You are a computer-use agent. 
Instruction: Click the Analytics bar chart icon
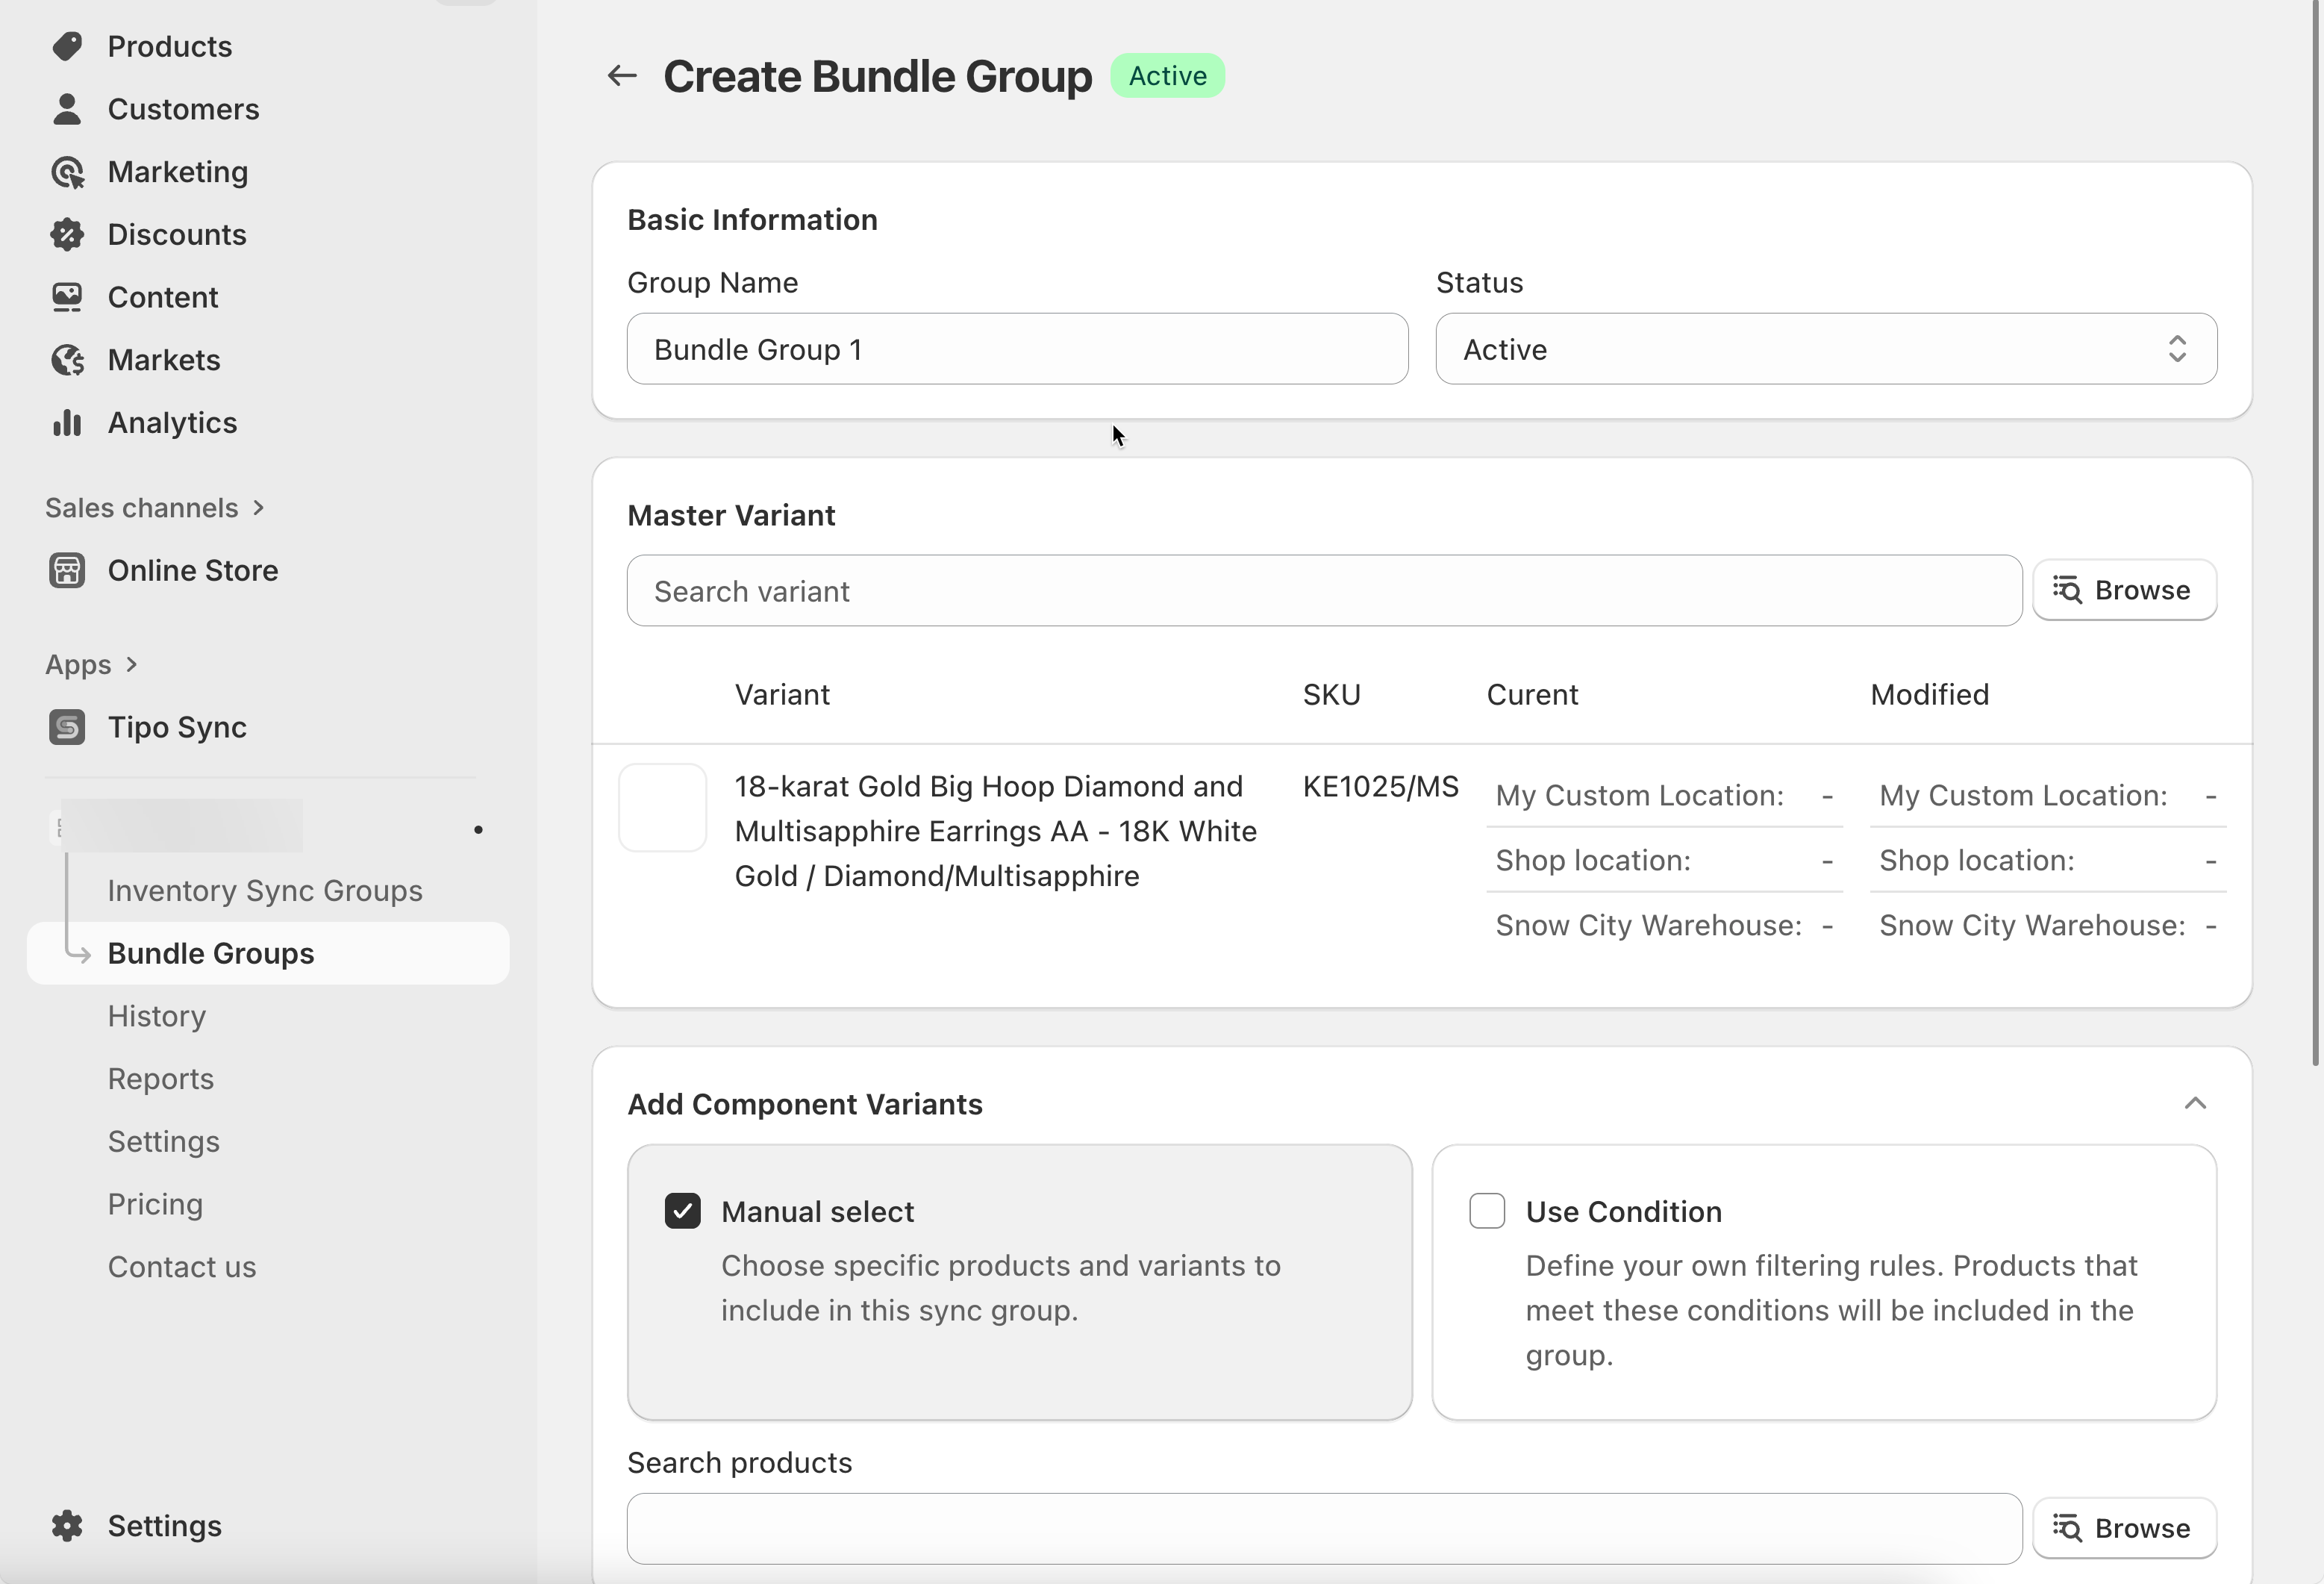(67, 423)
